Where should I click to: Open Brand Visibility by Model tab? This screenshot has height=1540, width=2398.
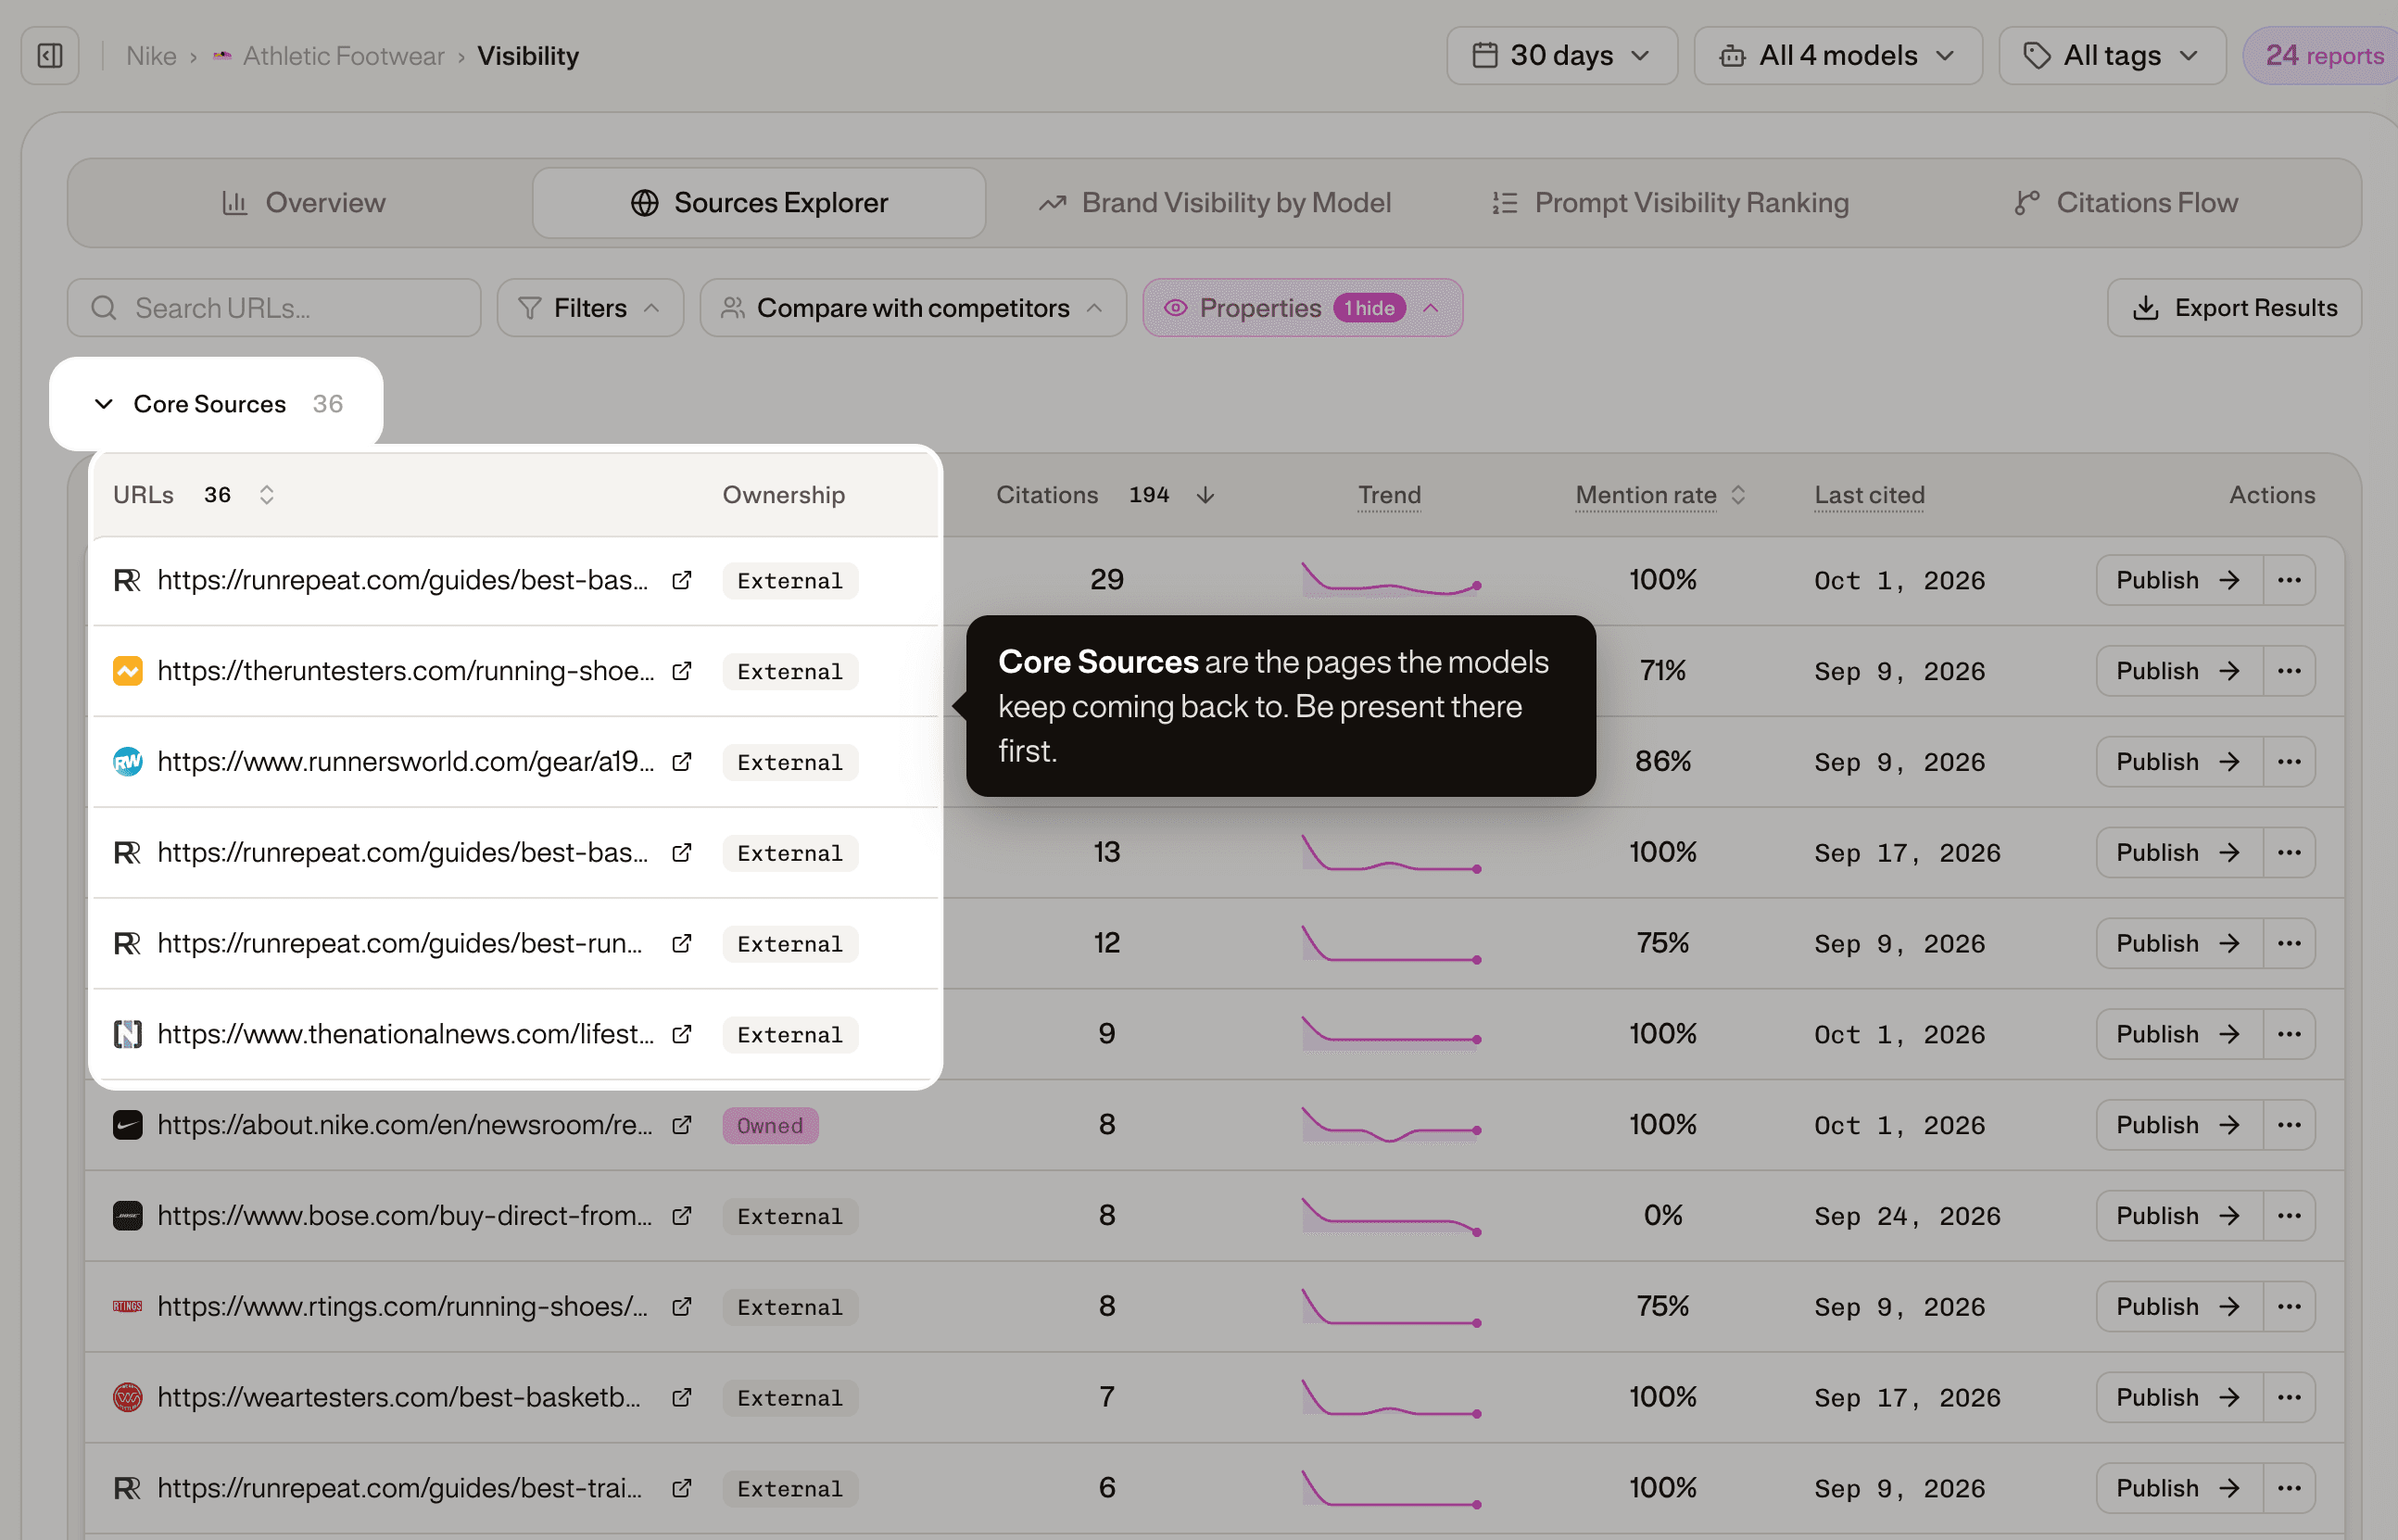(x=1215, y=203)
